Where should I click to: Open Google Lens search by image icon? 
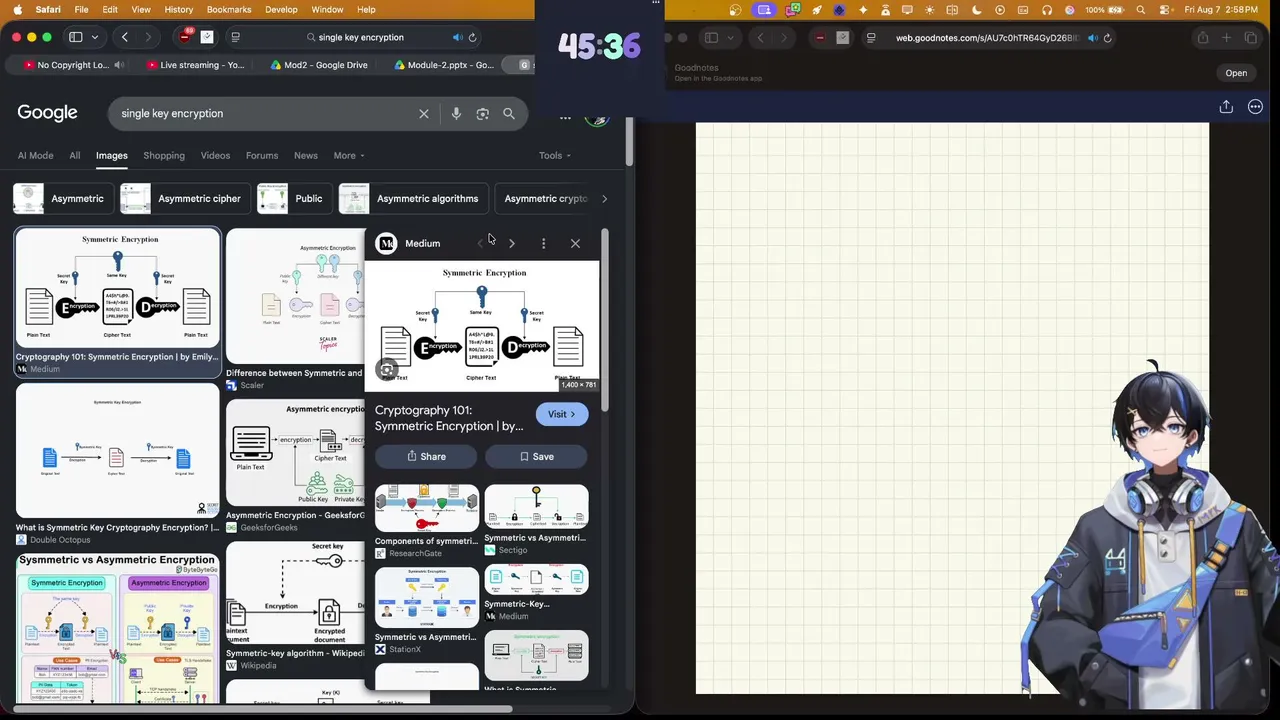(483, 114)
